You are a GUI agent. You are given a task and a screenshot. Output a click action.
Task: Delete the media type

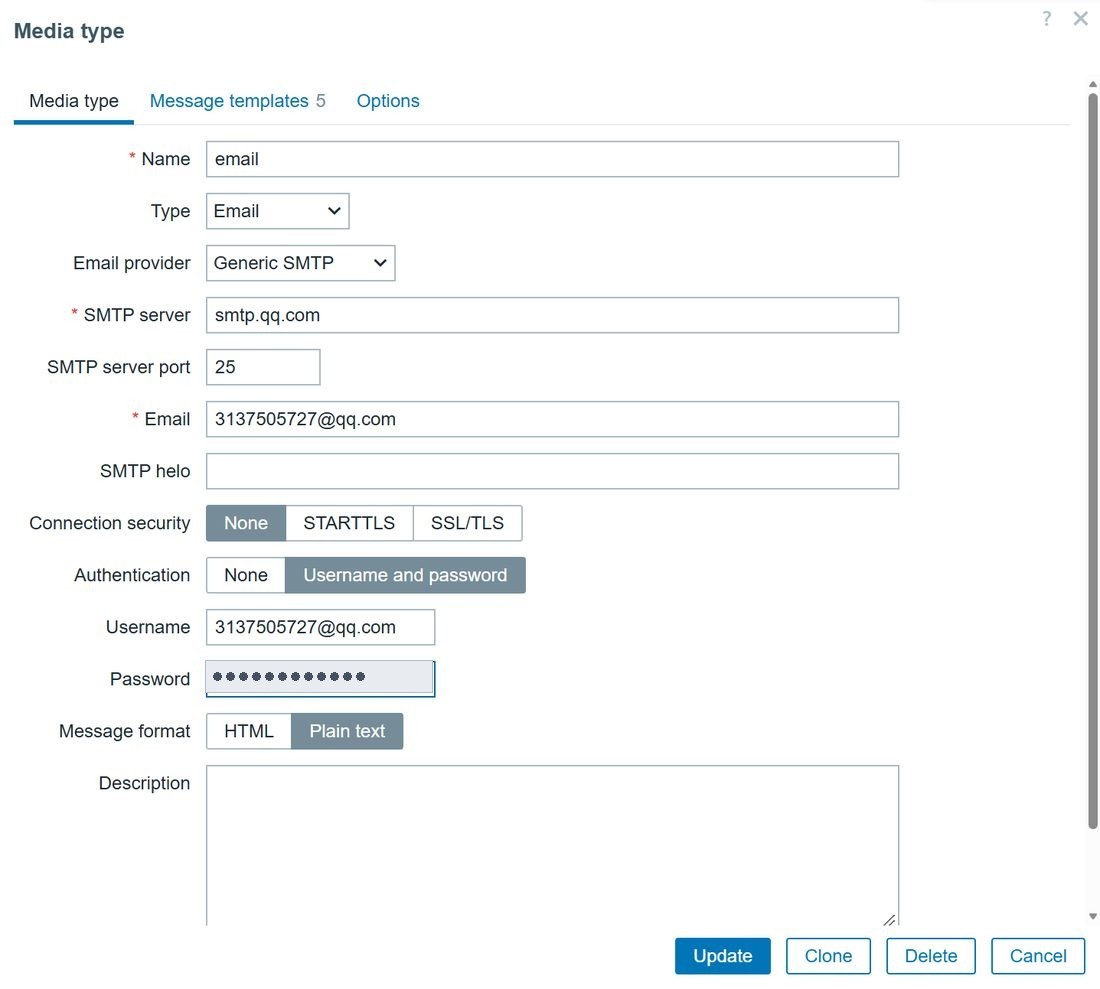931,956
